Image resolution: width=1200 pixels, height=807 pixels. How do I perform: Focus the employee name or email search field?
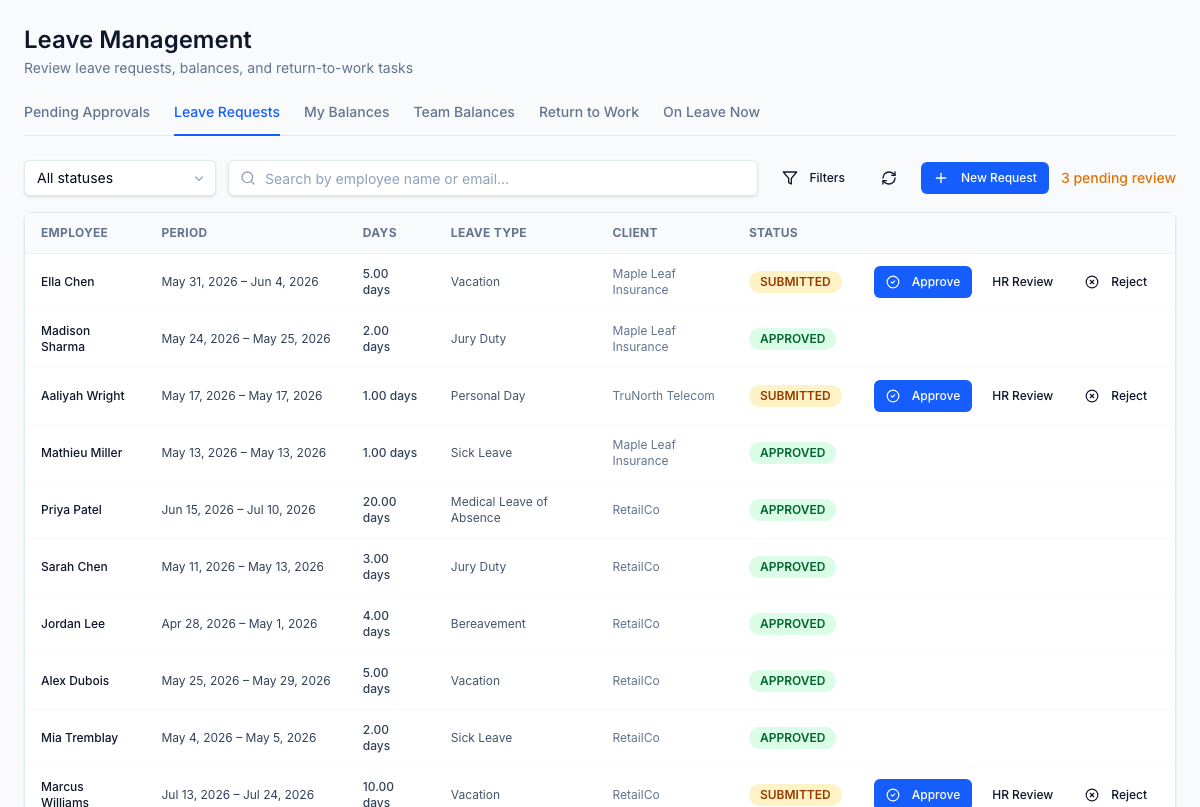click(493, 178)
